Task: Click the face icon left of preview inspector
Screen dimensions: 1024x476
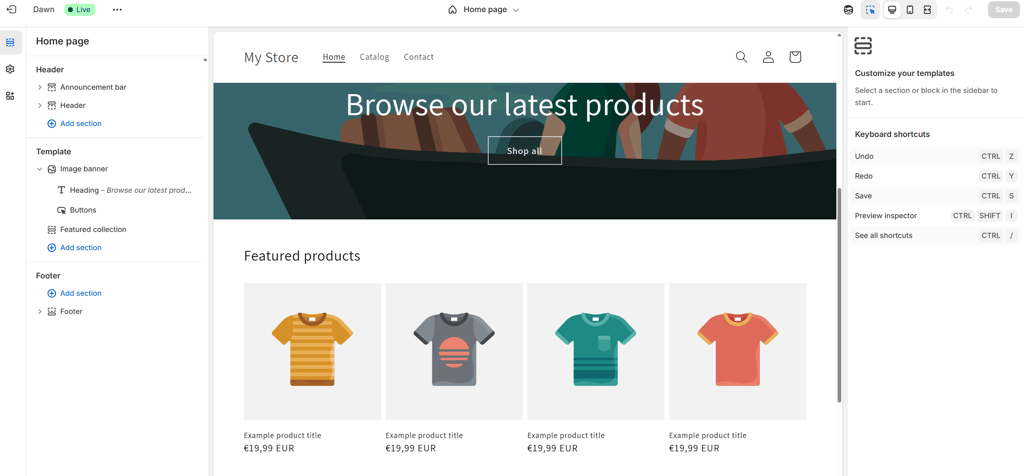Action: point(848,10)
